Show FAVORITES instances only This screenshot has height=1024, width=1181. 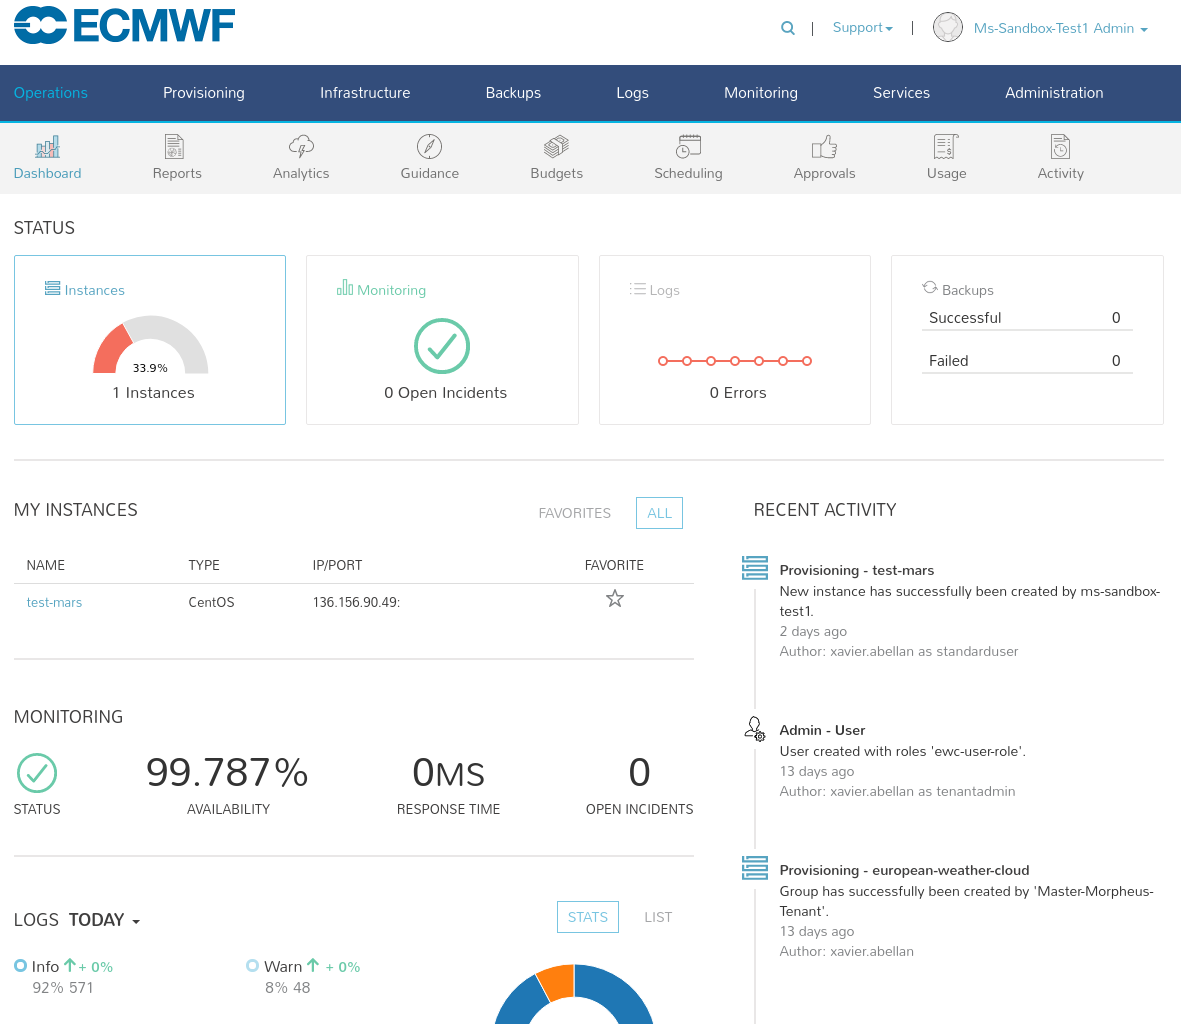(x=575, y=514)
